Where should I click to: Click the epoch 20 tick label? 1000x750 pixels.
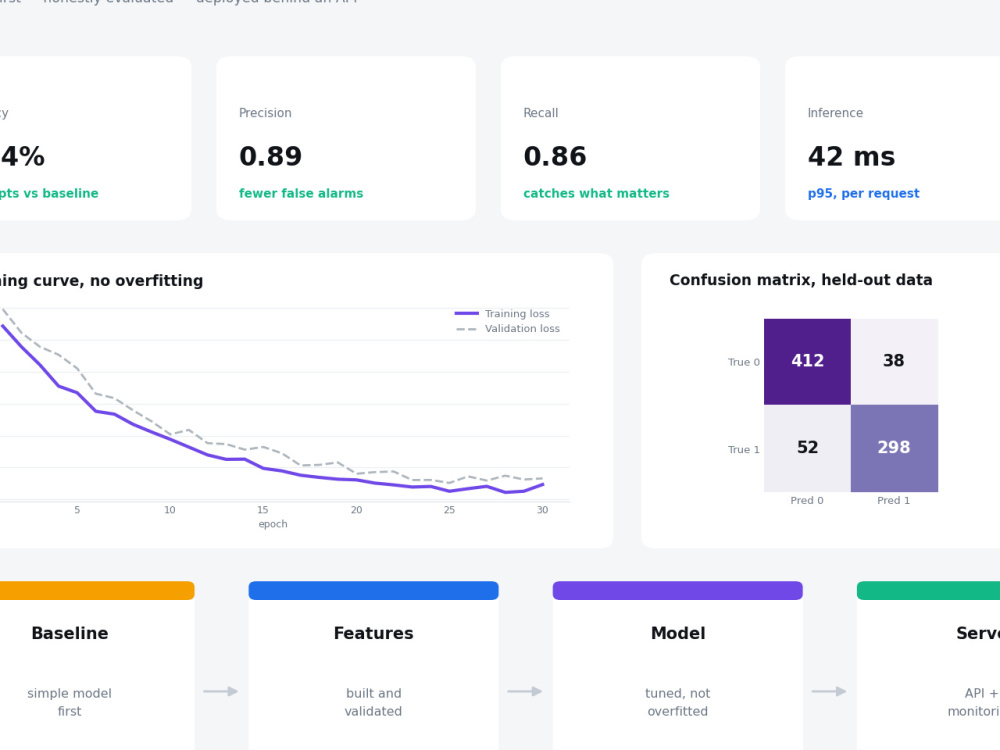tap(357, 510)
